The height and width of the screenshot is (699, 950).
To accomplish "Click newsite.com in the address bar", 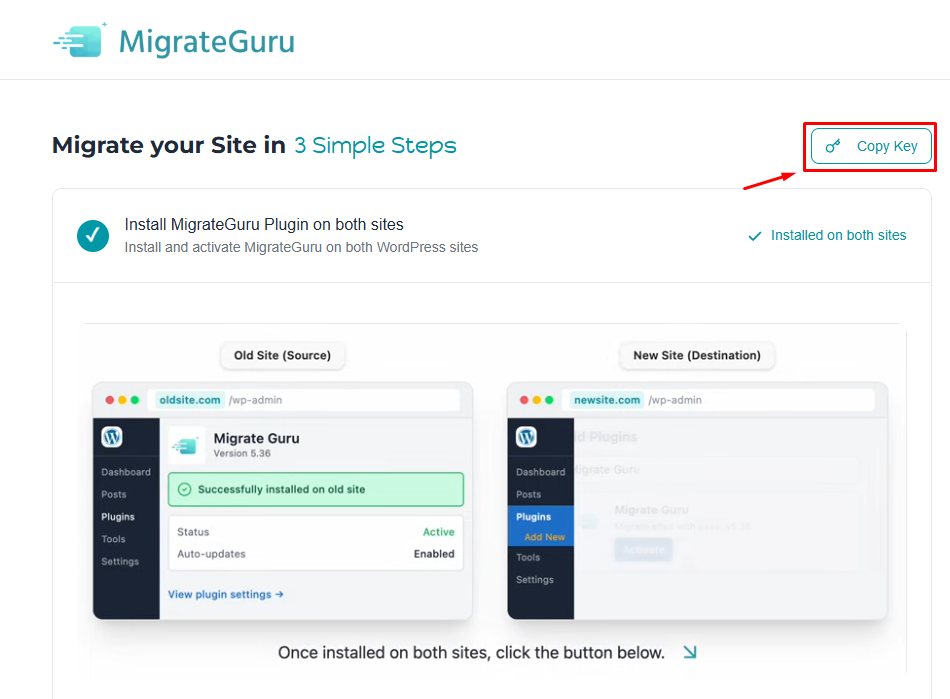I will tap(606, 400).
